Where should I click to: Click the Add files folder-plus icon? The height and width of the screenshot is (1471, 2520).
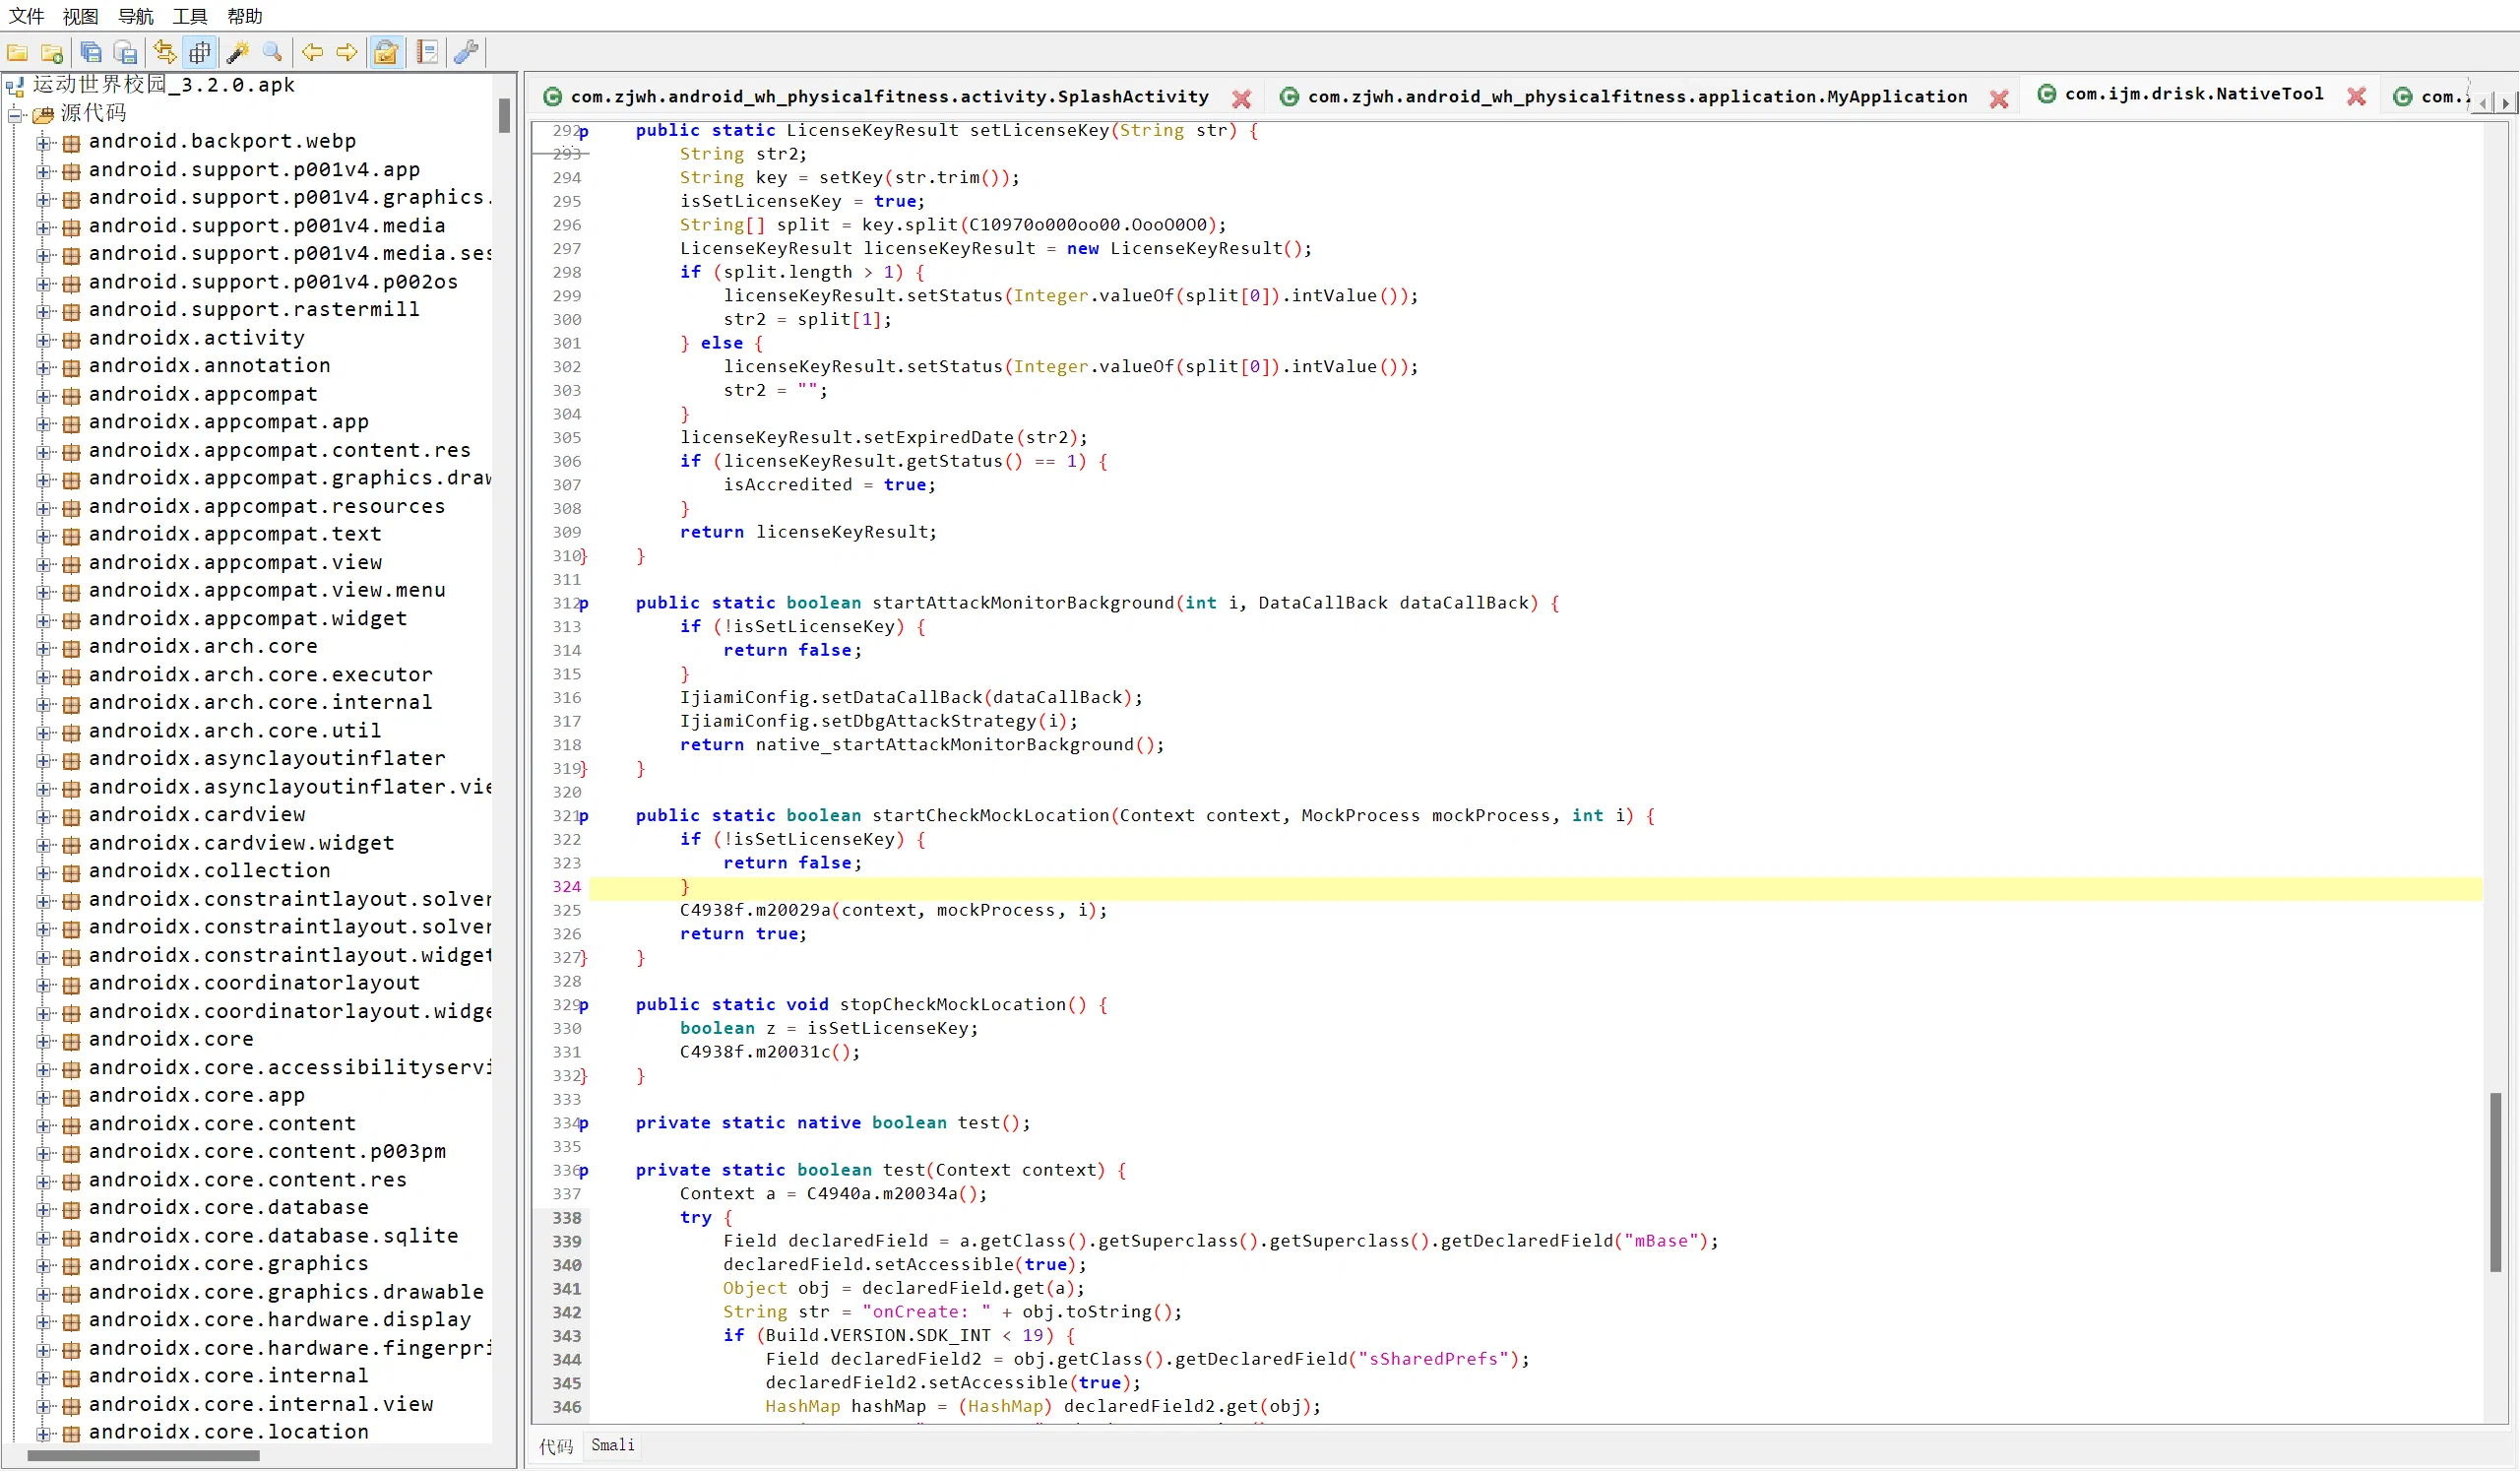pyautogui.click(x=52, y=52)
